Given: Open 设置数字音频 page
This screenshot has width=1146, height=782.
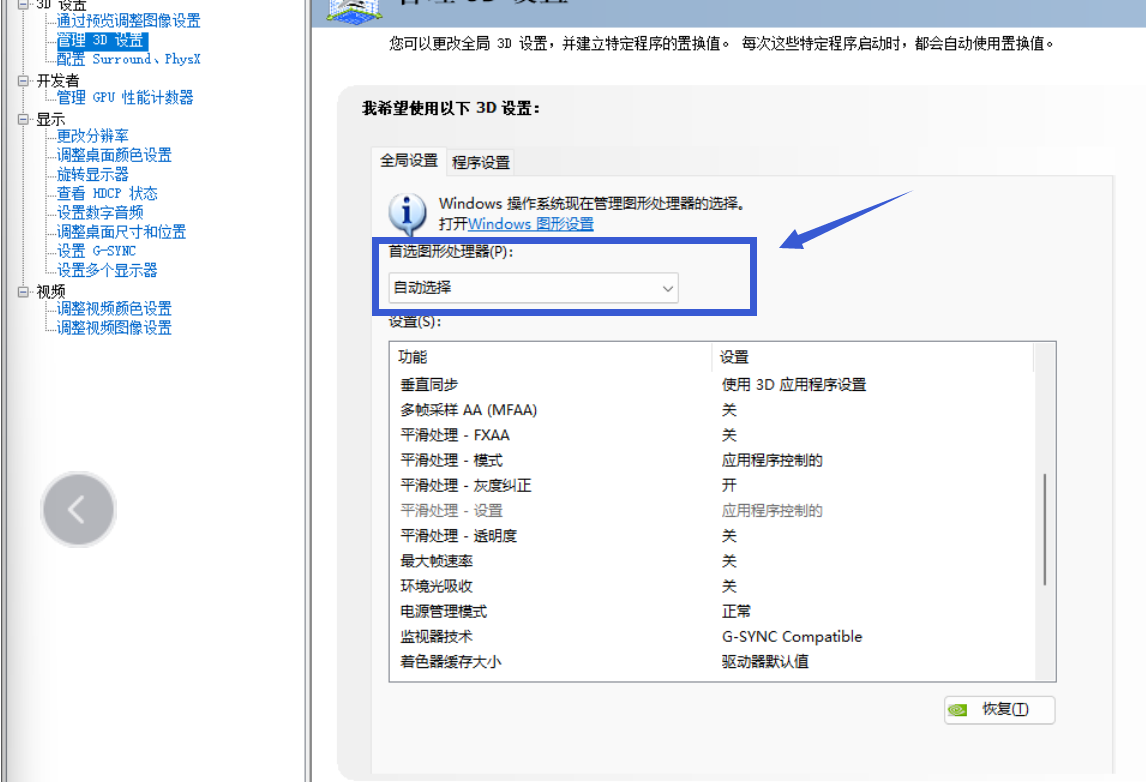Looking at the screenshot, I should click(100, 213).
